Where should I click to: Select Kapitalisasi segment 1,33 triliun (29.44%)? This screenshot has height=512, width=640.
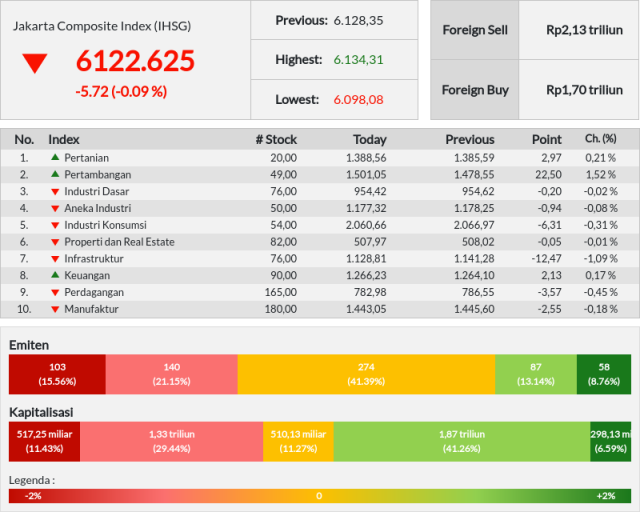[171, 441]
